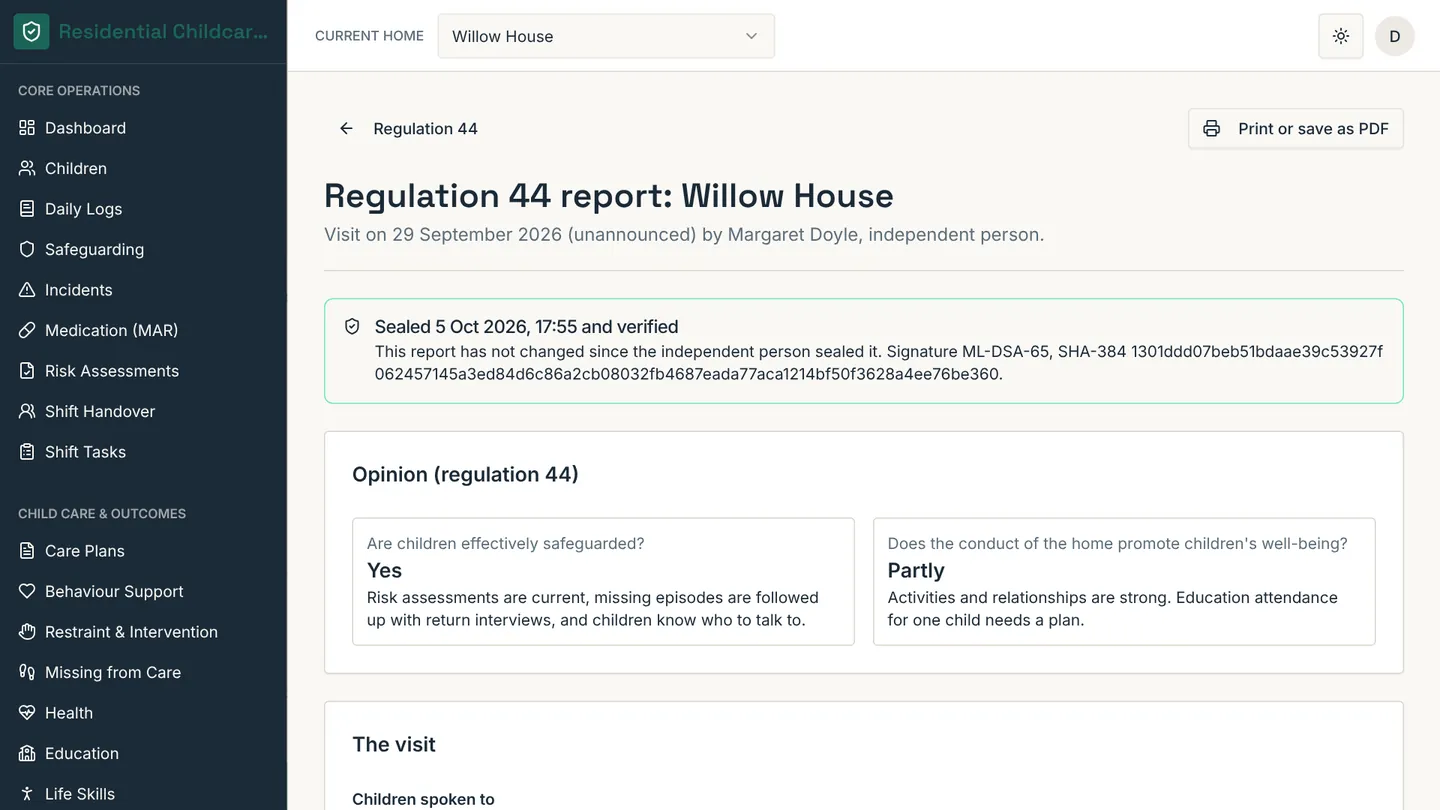This screenshot has height=810, width=1440.
Task: Click the Restraint & Intervention hand icon
Action: (27, 632)
